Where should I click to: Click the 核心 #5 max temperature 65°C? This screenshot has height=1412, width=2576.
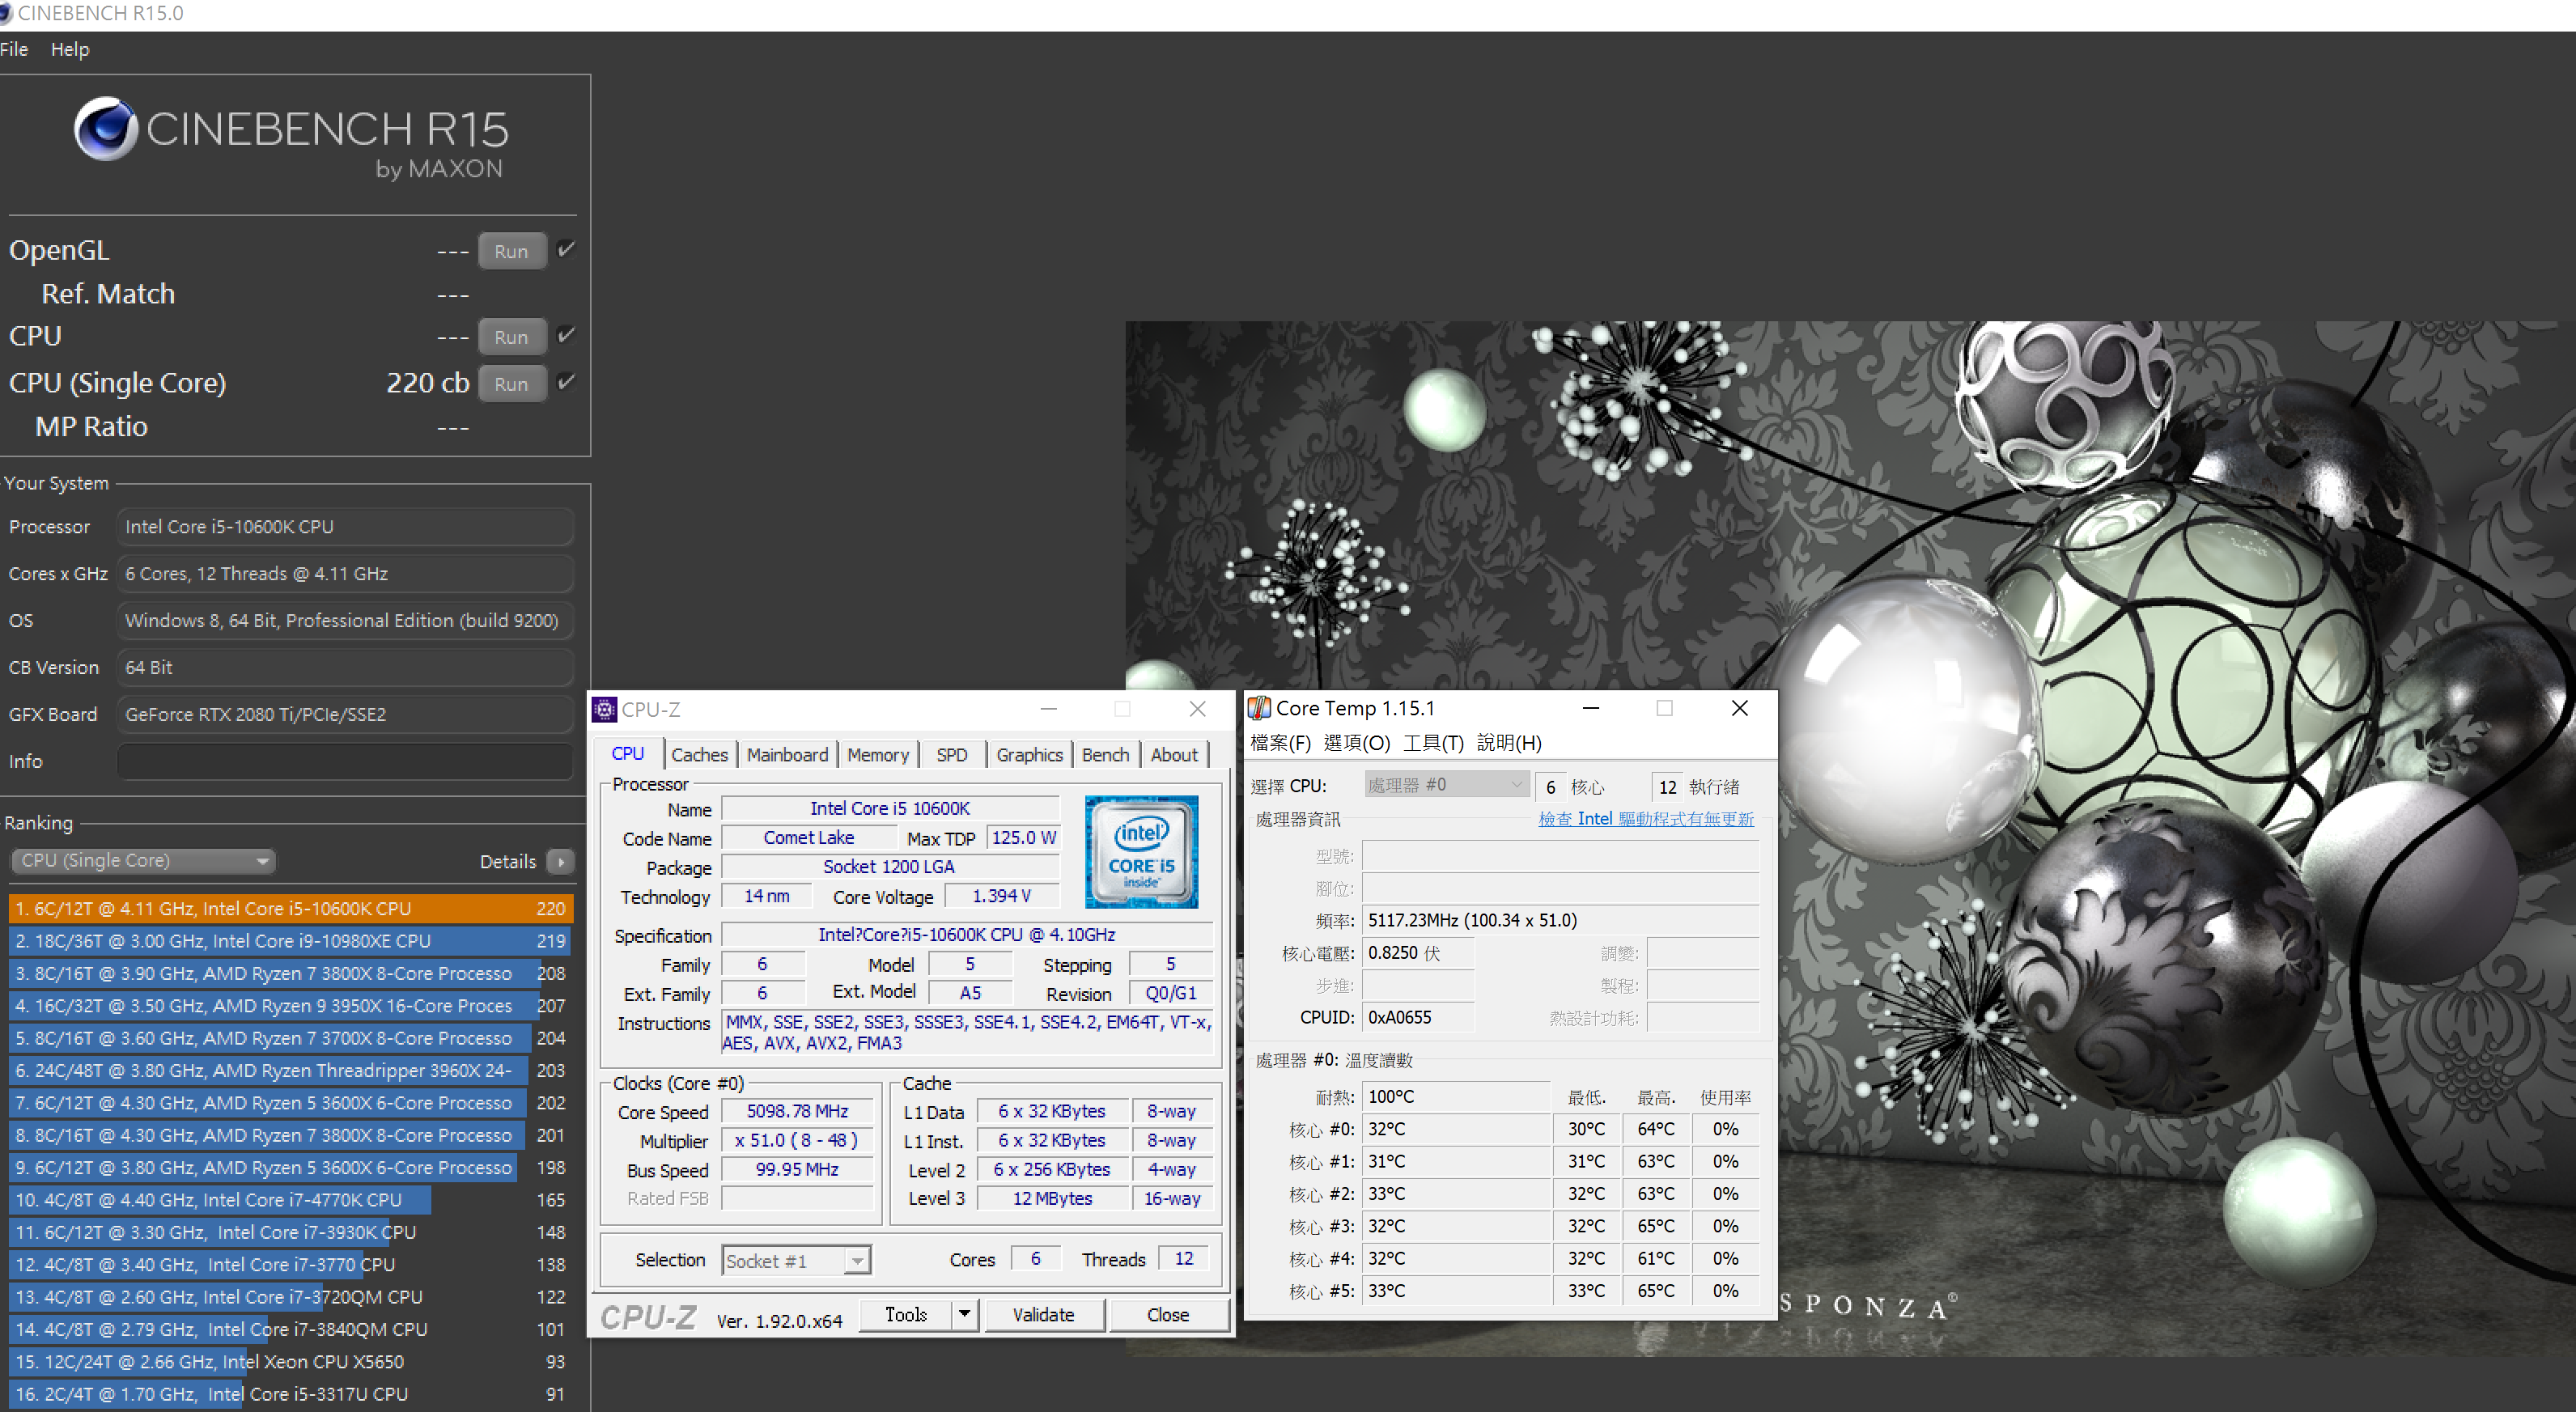[1655, 1290]
